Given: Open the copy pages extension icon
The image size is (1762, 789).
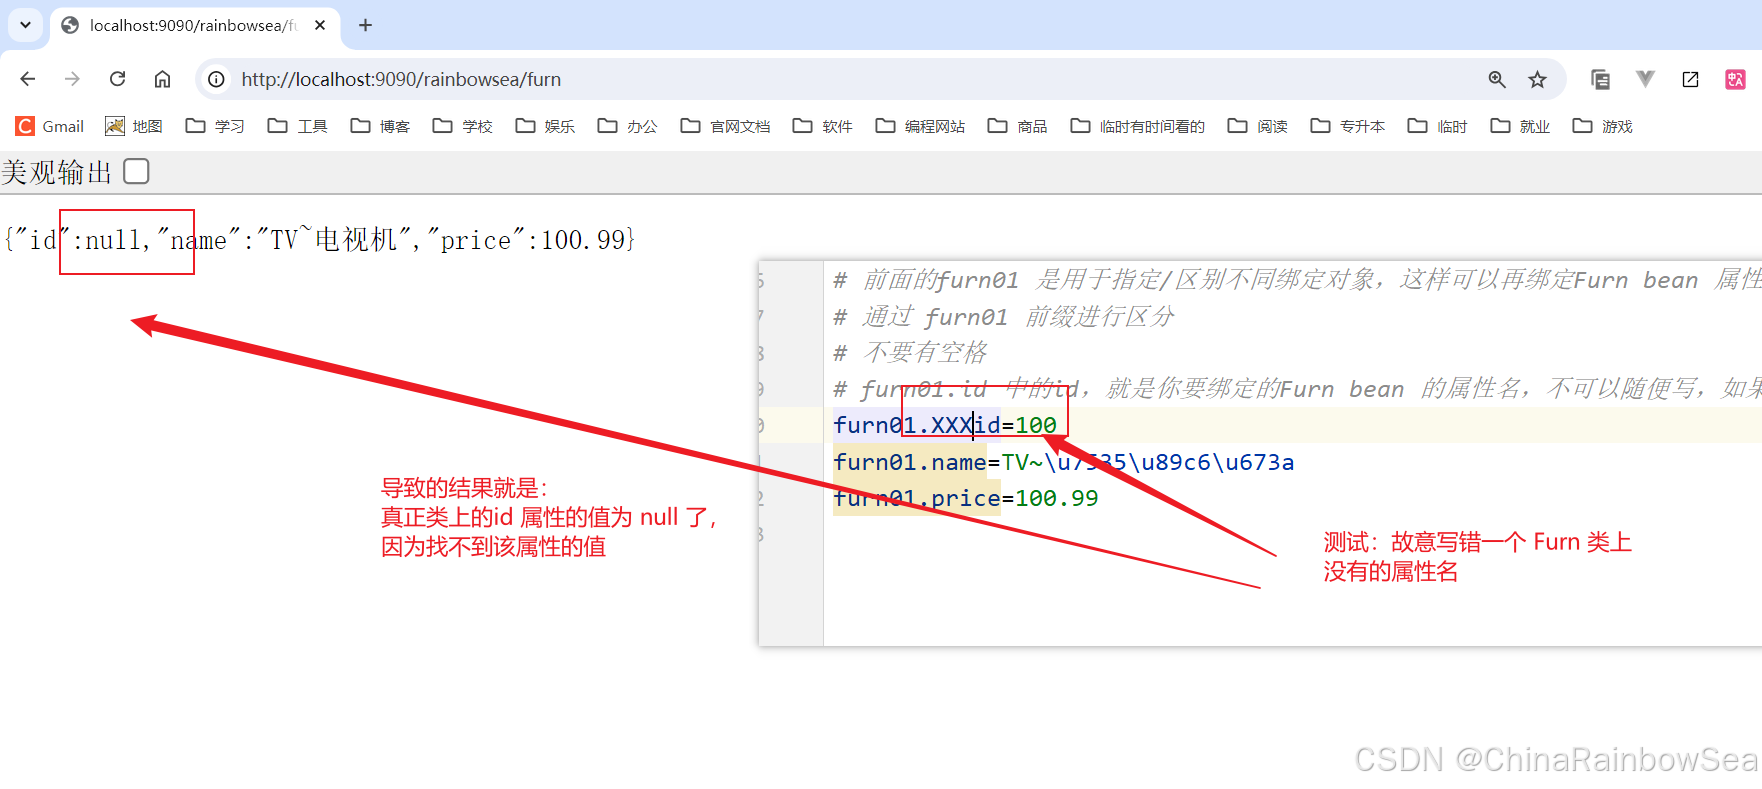Looking at the screenshot, I should tap(1600, 79).
